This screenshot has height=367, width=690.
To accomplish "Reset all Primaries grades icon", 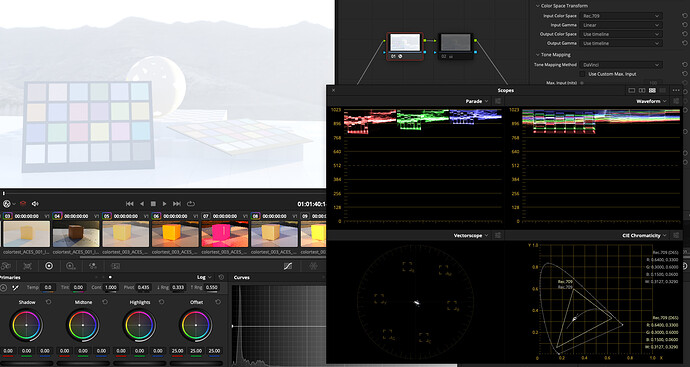I will [x=221, y=277].
